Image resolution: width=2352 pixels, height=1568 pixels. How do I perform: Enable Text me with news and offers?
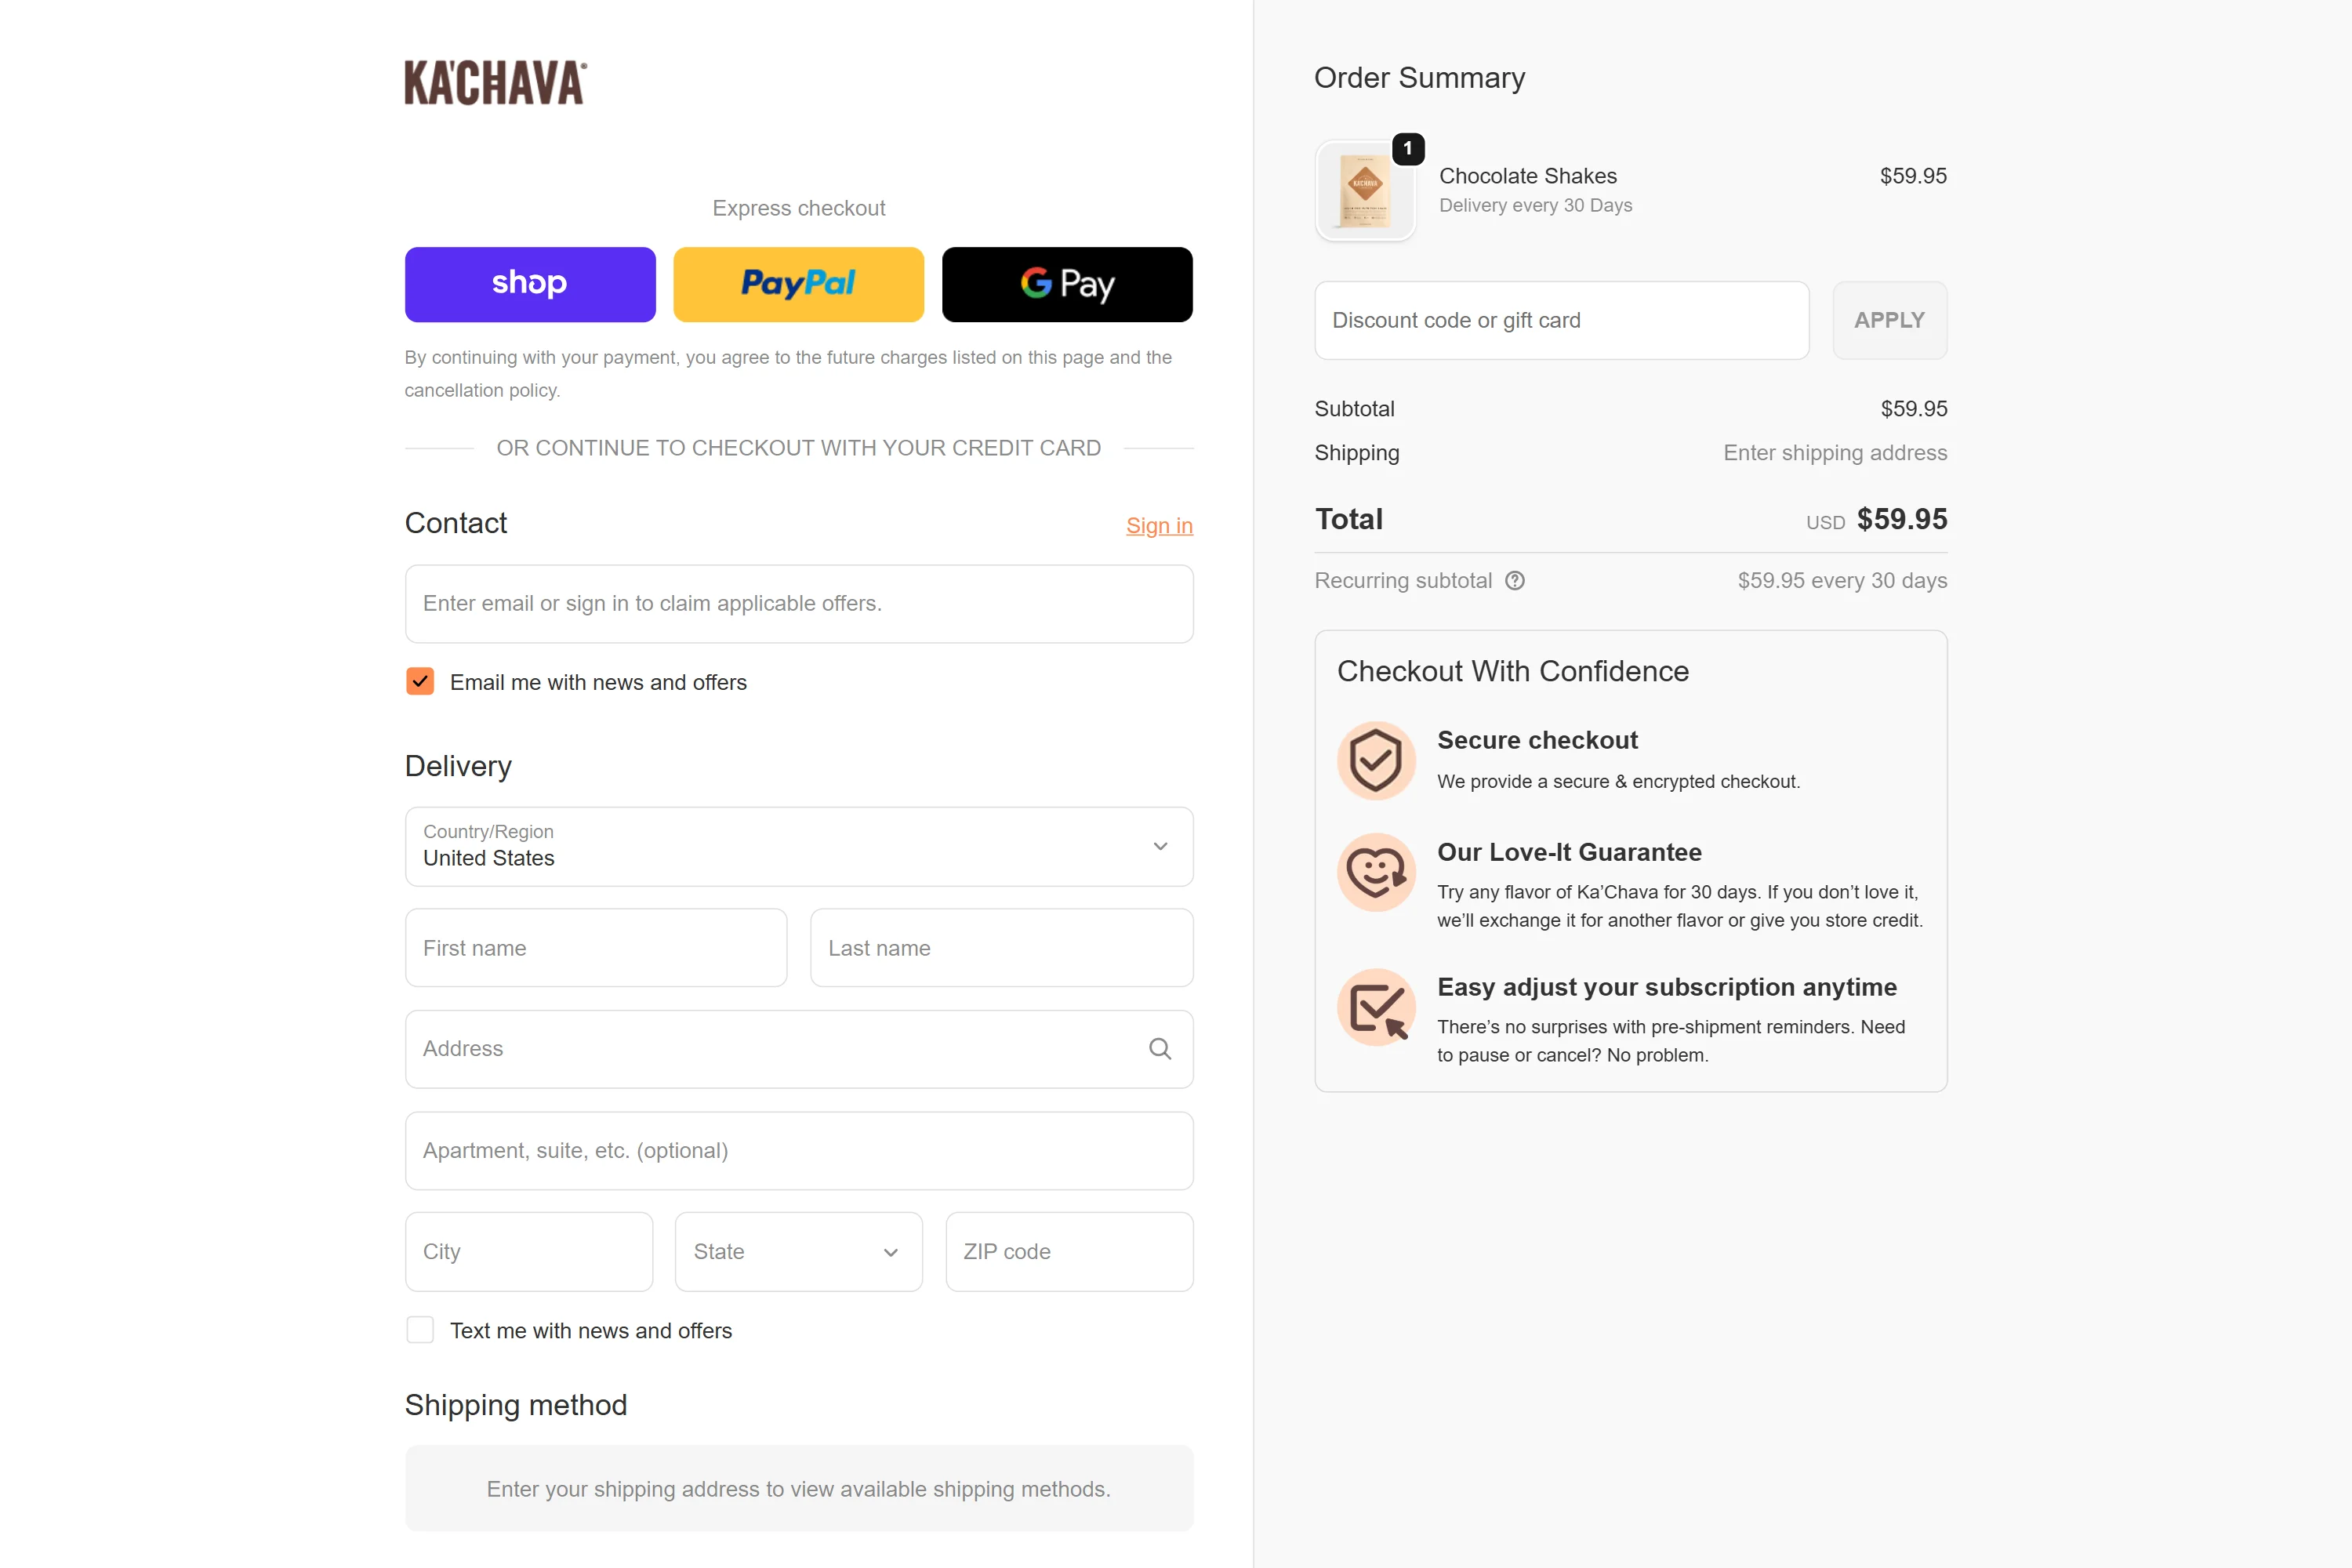[x=420, y=1330]
